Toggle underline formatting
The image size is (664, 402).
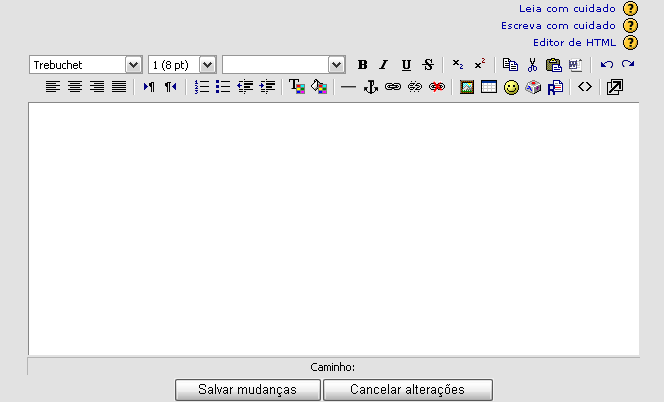(x=406, y=65)
